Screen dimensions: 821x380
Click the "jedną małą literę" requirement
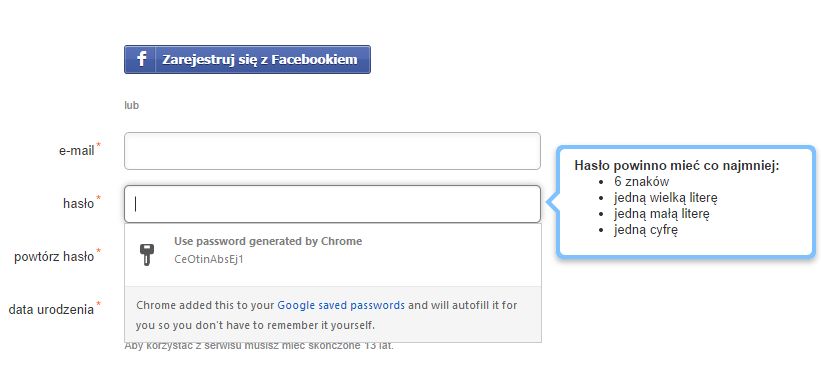click(662, 214)
